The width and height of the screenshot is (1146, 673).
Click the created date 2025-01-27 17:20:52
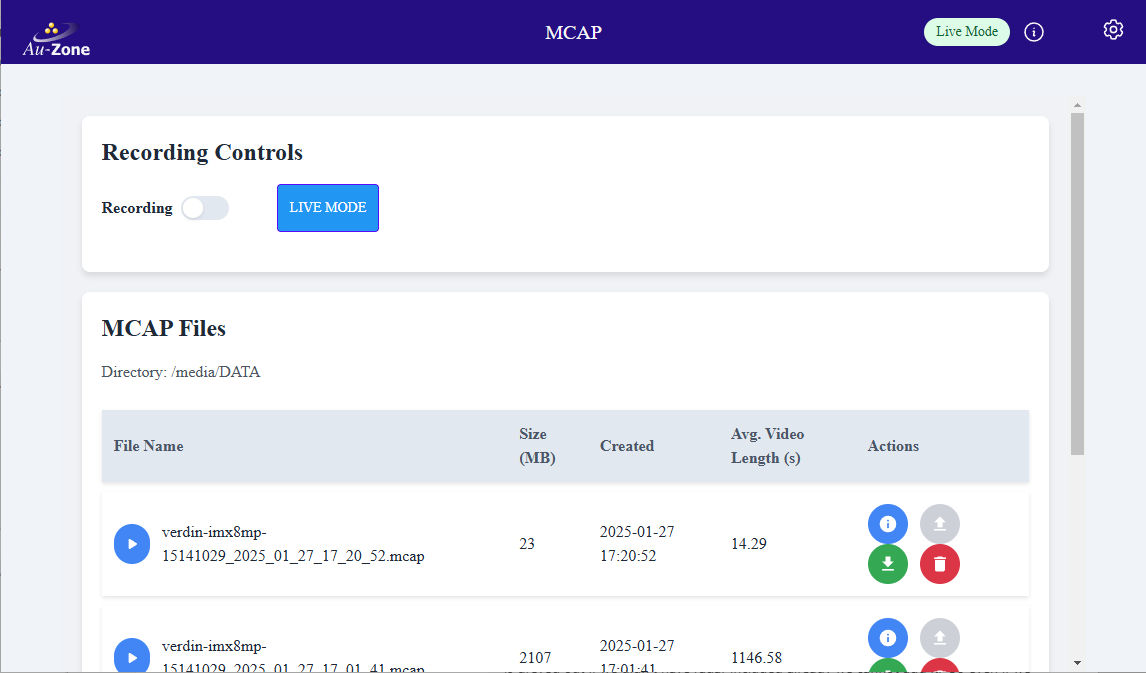coord(637,544)
